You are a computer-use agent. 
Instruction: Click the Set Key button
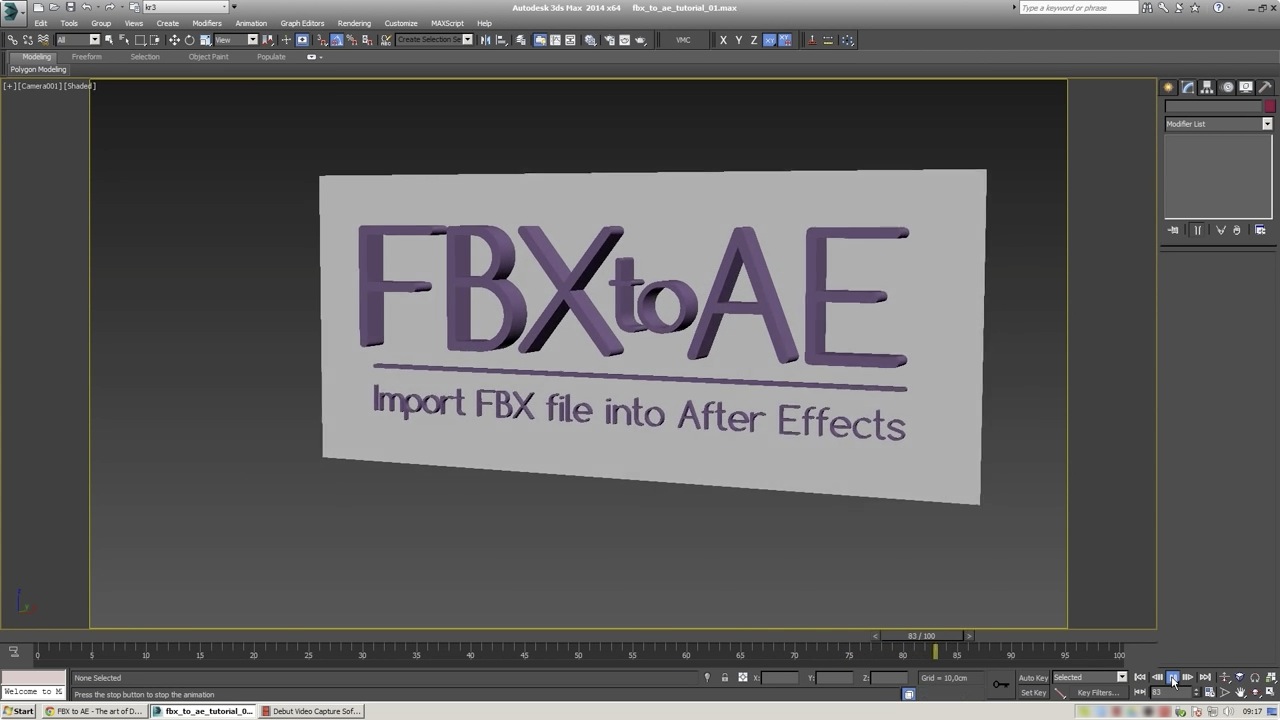pos(1033,692)
